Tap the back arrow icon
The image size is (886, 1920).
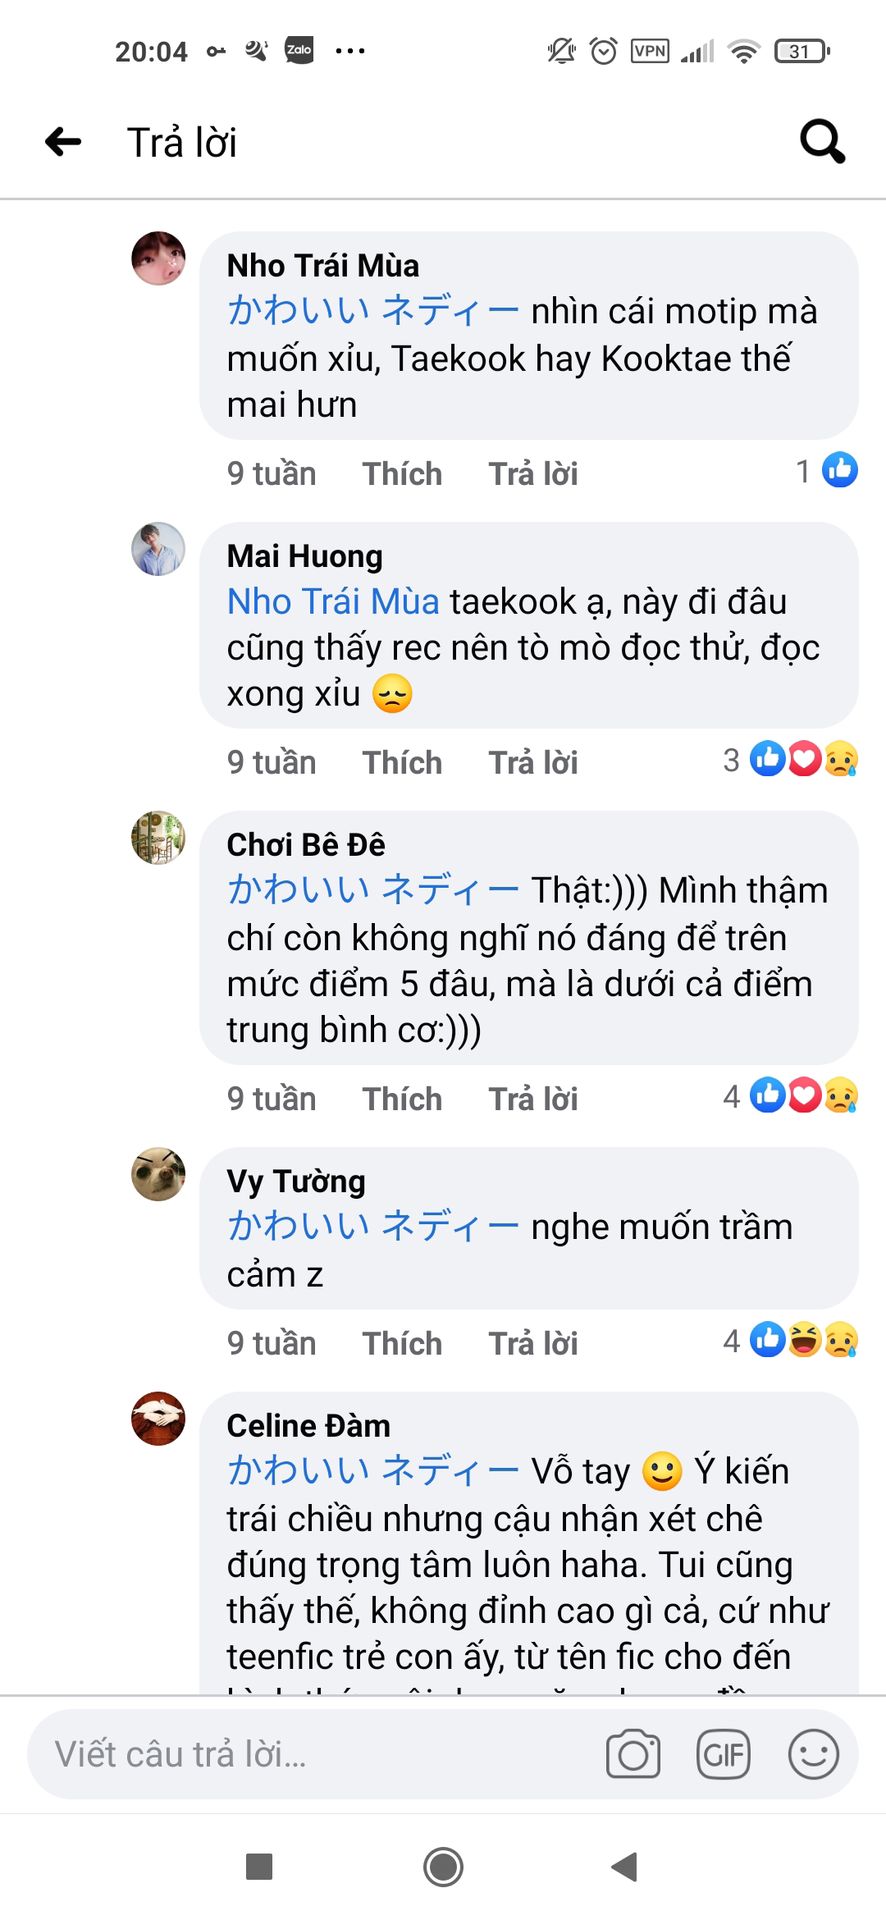(x=63, y=142)
